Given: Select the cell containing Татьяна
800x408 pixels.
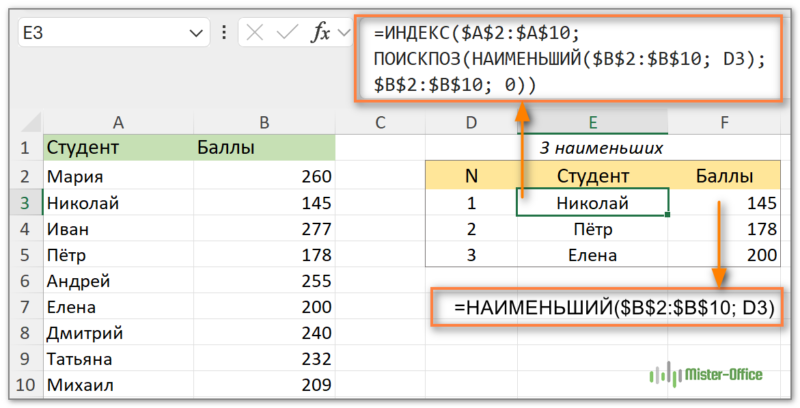Looking at the screenshot, I should pyautogui.click(x=118, y=359).
